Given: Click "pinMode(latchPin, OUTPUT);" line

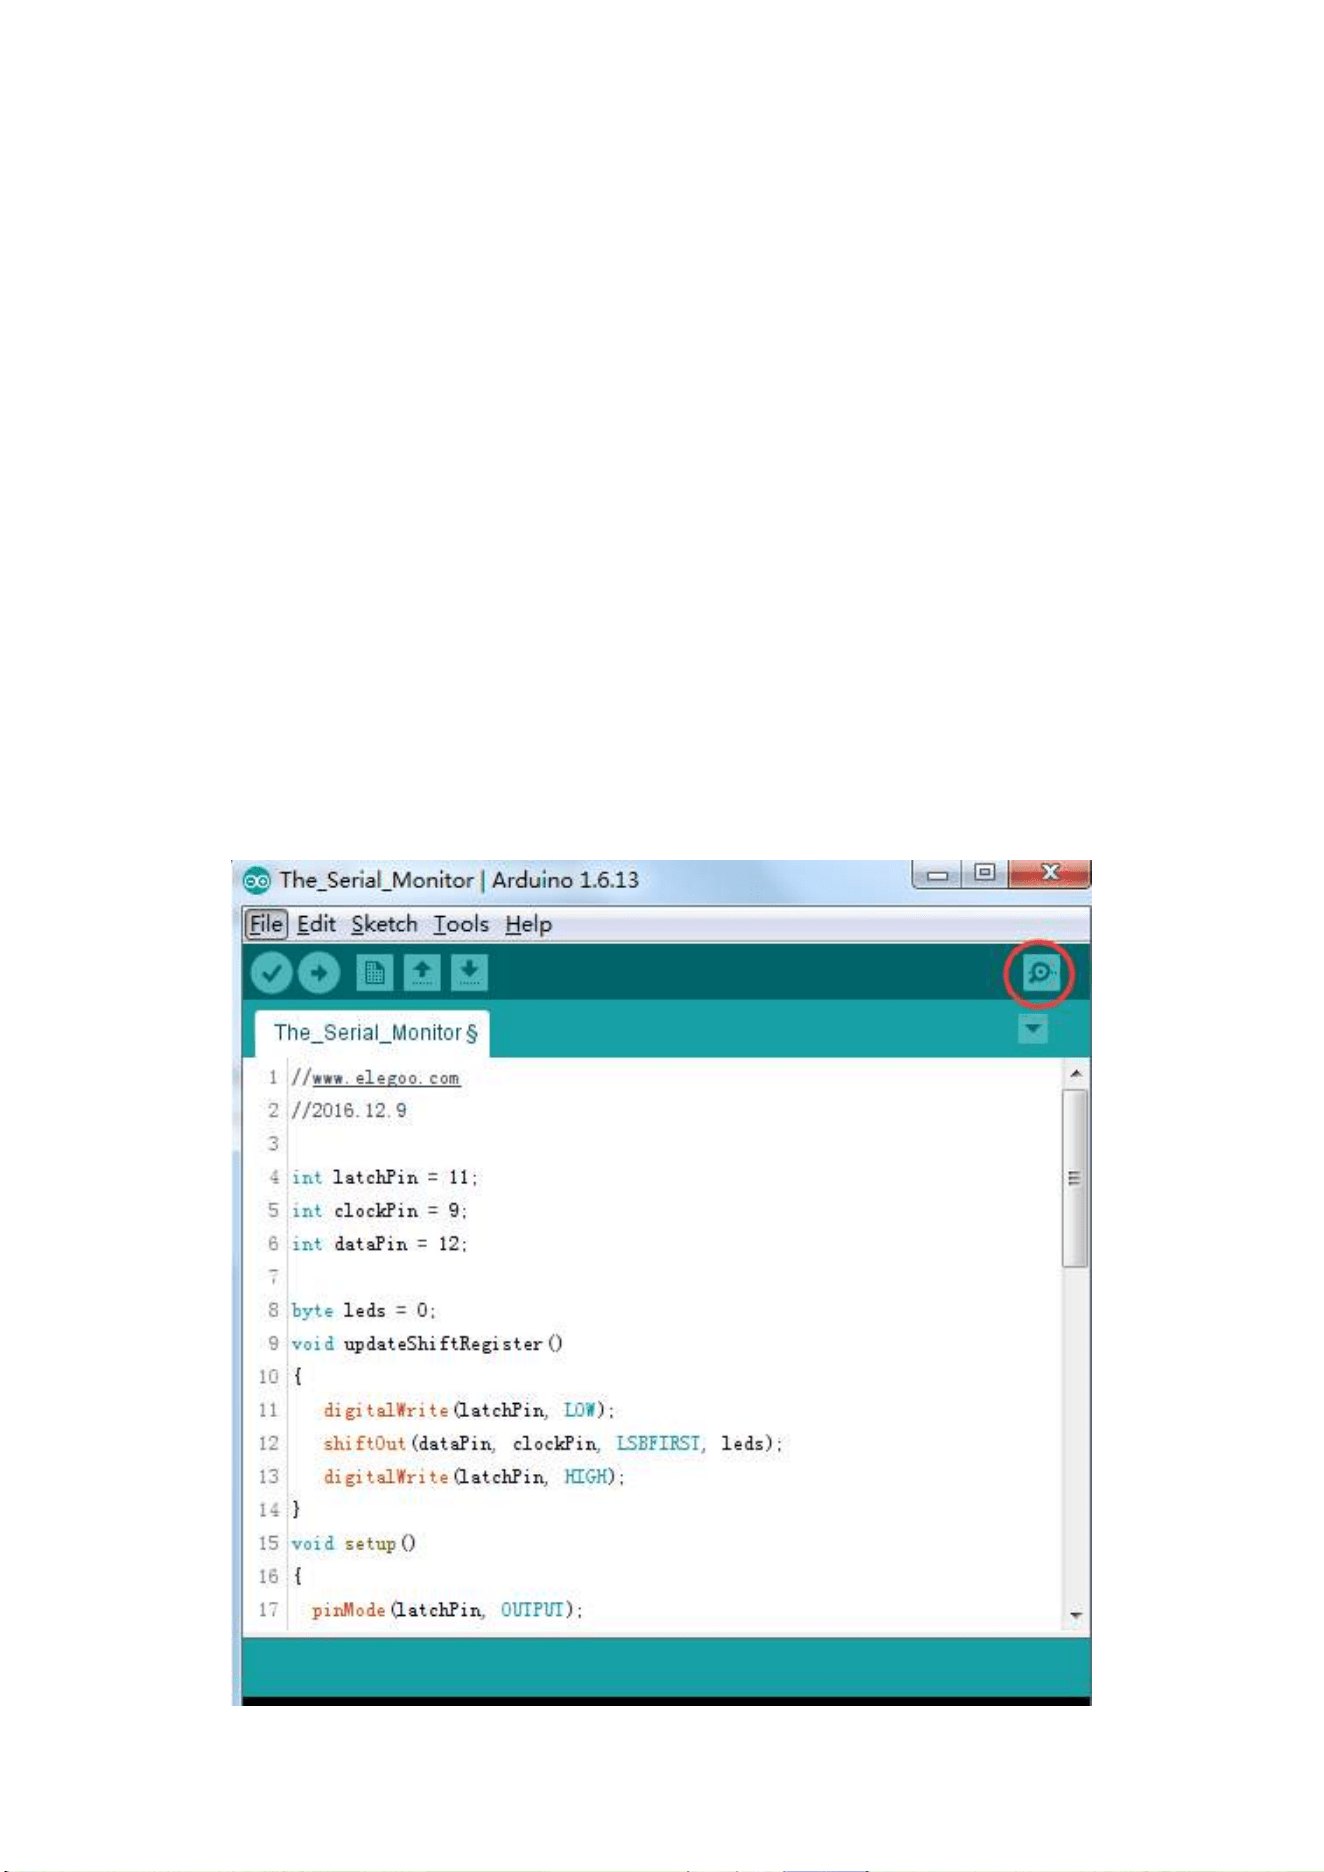Looking at the screenshot, I should tap(447, 1609).
